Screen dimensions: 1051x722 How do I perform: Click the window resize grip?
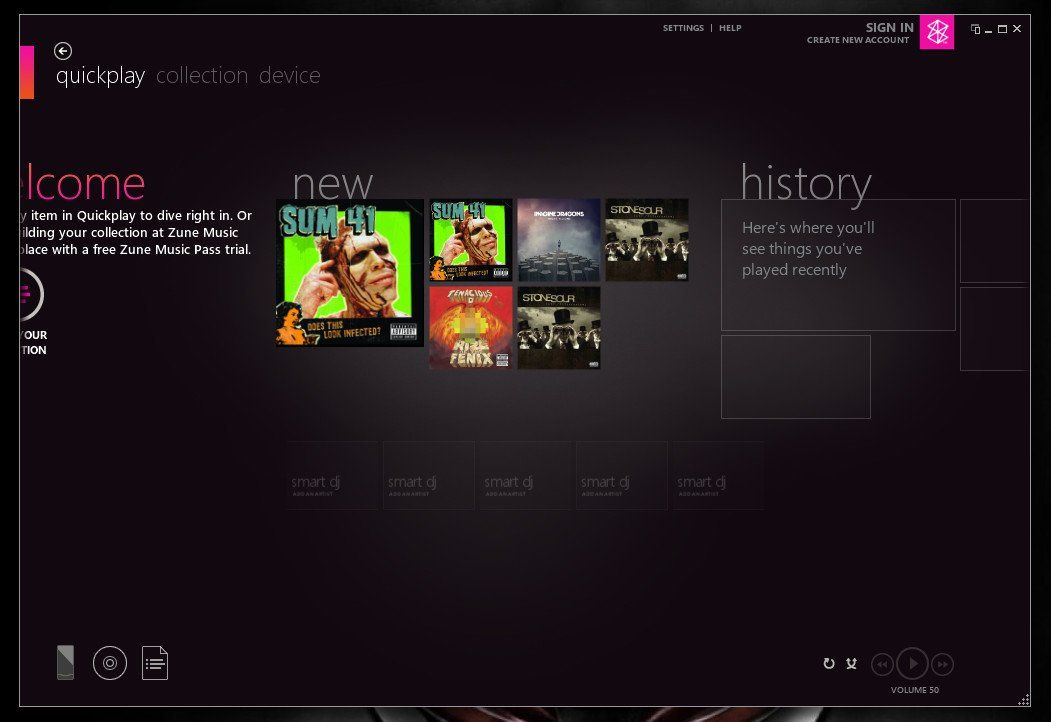1024,700
